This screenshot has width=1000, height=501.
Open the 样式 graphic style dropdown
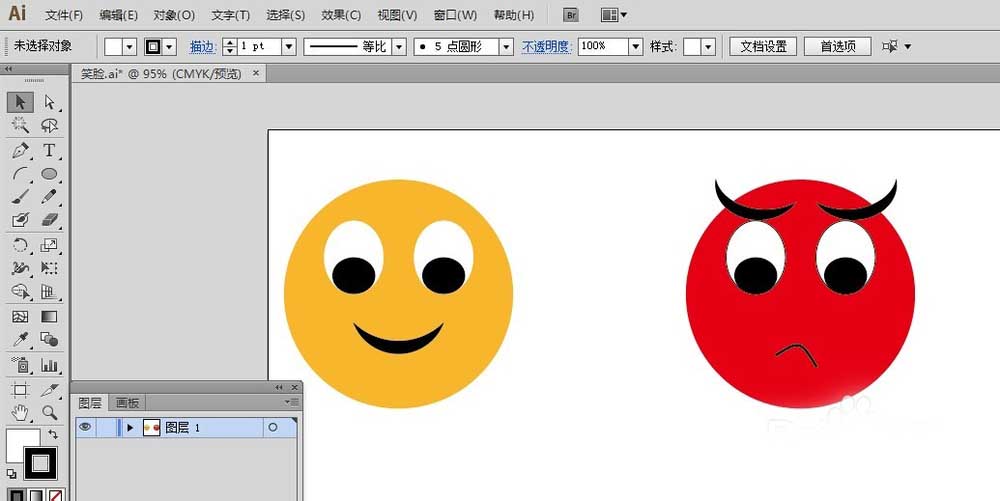pyautogui.click(x=709, y=47)
